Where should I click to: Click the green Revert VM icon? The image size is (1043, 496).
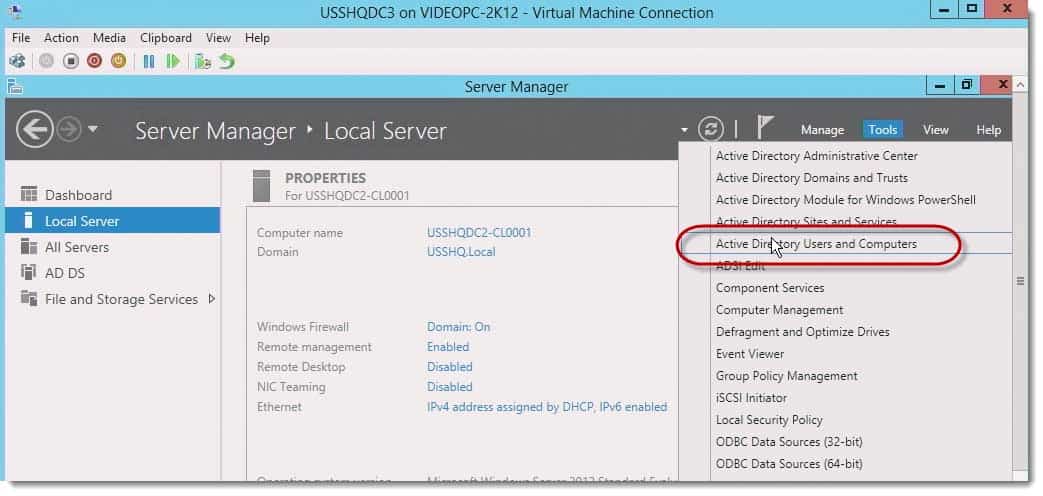[x=227, y=61]
